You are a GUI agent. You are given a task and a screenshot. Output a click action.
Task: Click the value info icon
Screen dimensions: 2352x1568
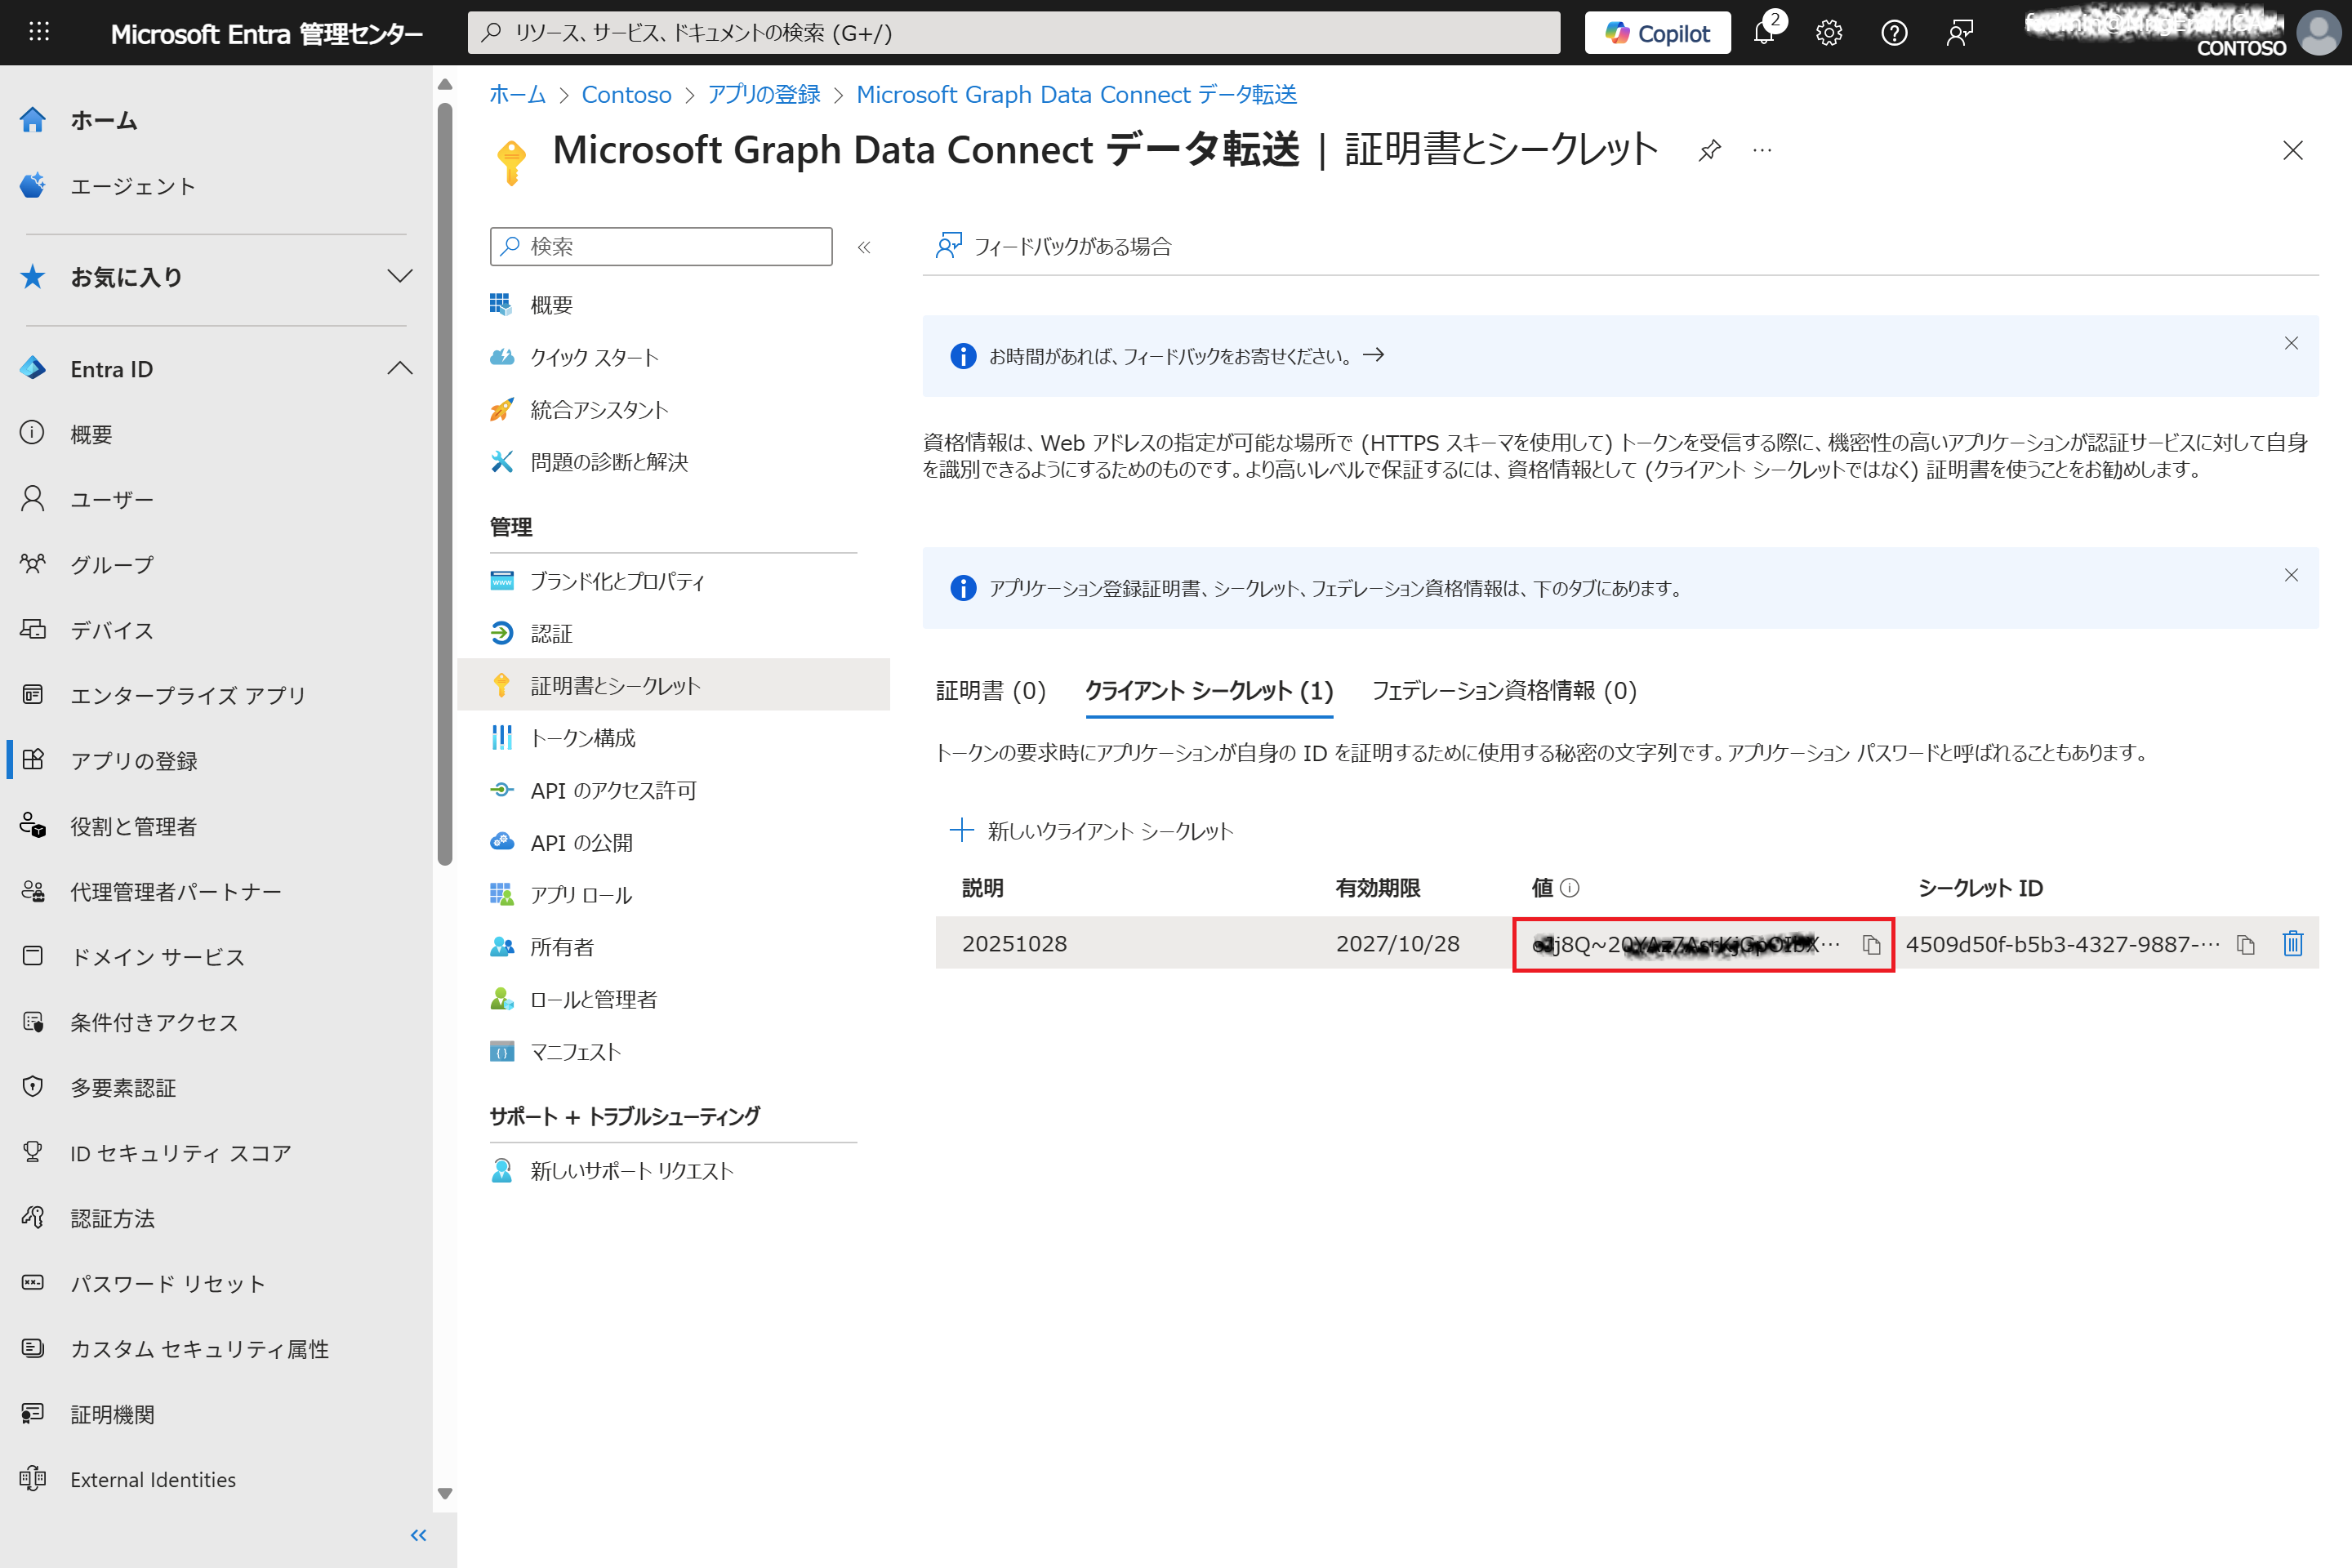(1570, 888)
